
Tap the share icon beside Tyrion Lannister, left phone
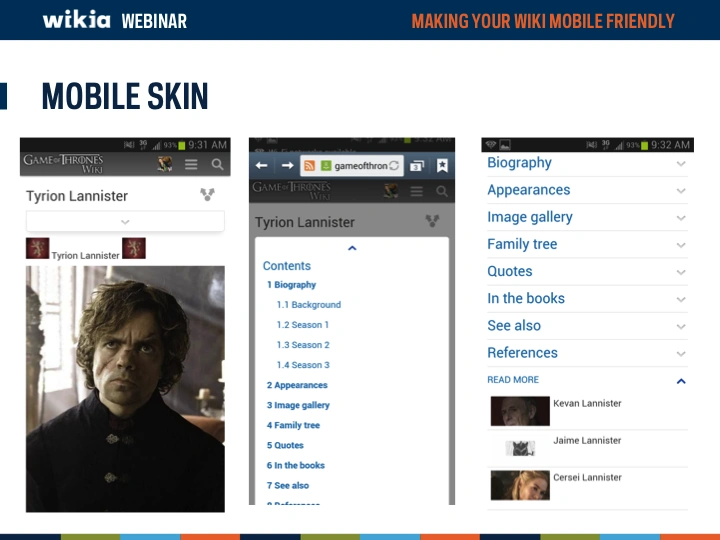pos(207,196)
